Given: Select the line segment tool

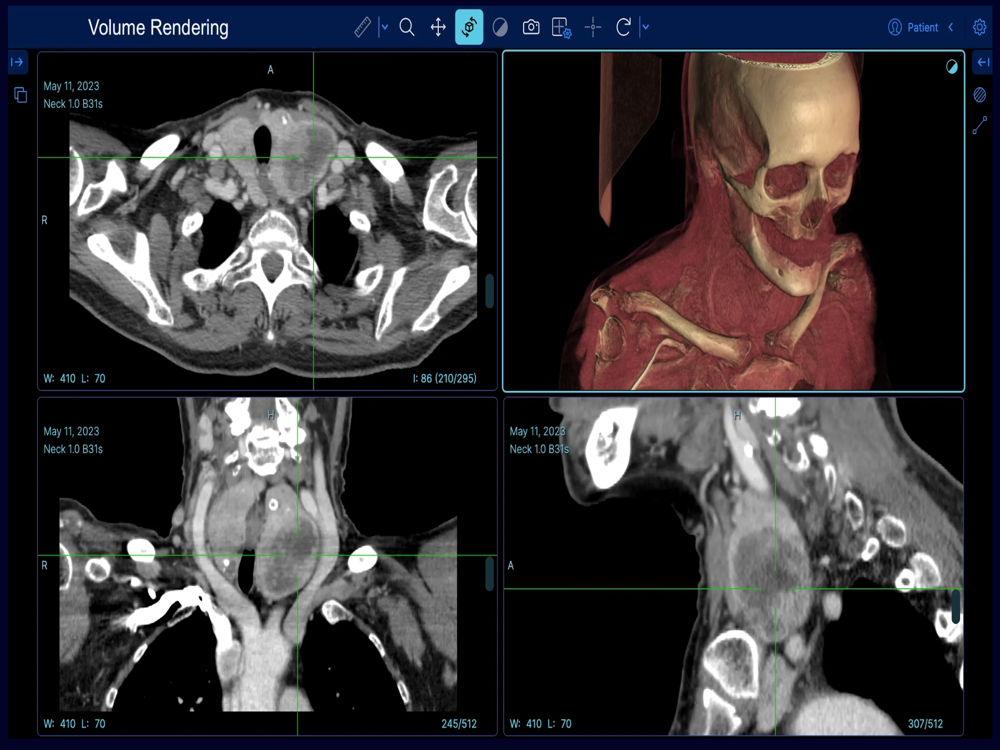Looking at the screenshot, I should 980,125.
